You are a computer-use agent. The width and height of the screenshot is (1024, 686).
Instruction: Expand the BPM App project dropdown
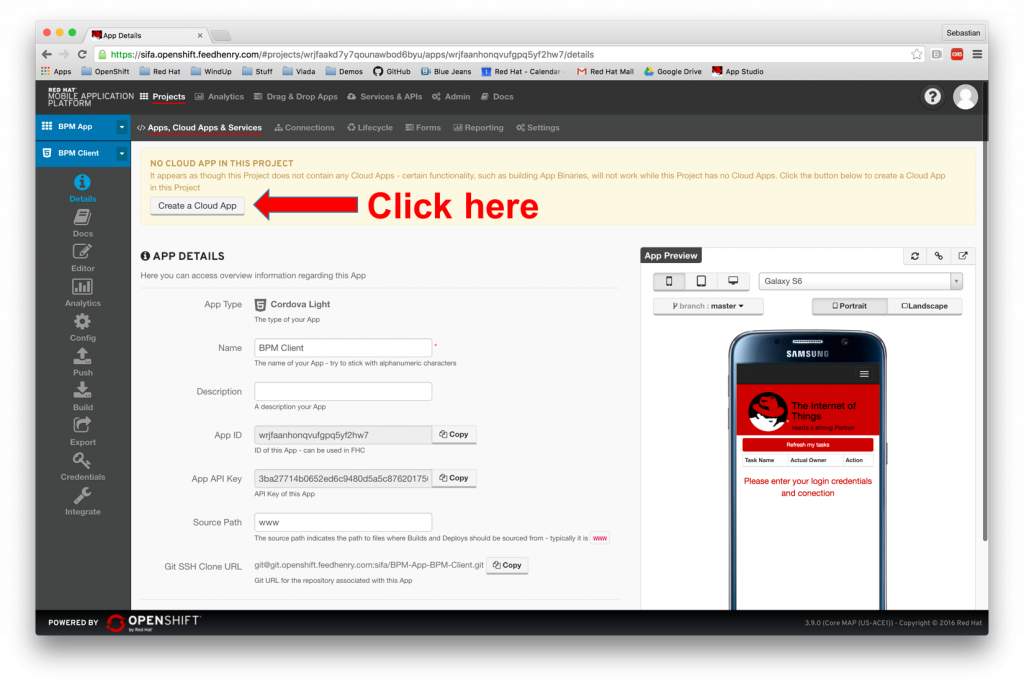(121, 127)
